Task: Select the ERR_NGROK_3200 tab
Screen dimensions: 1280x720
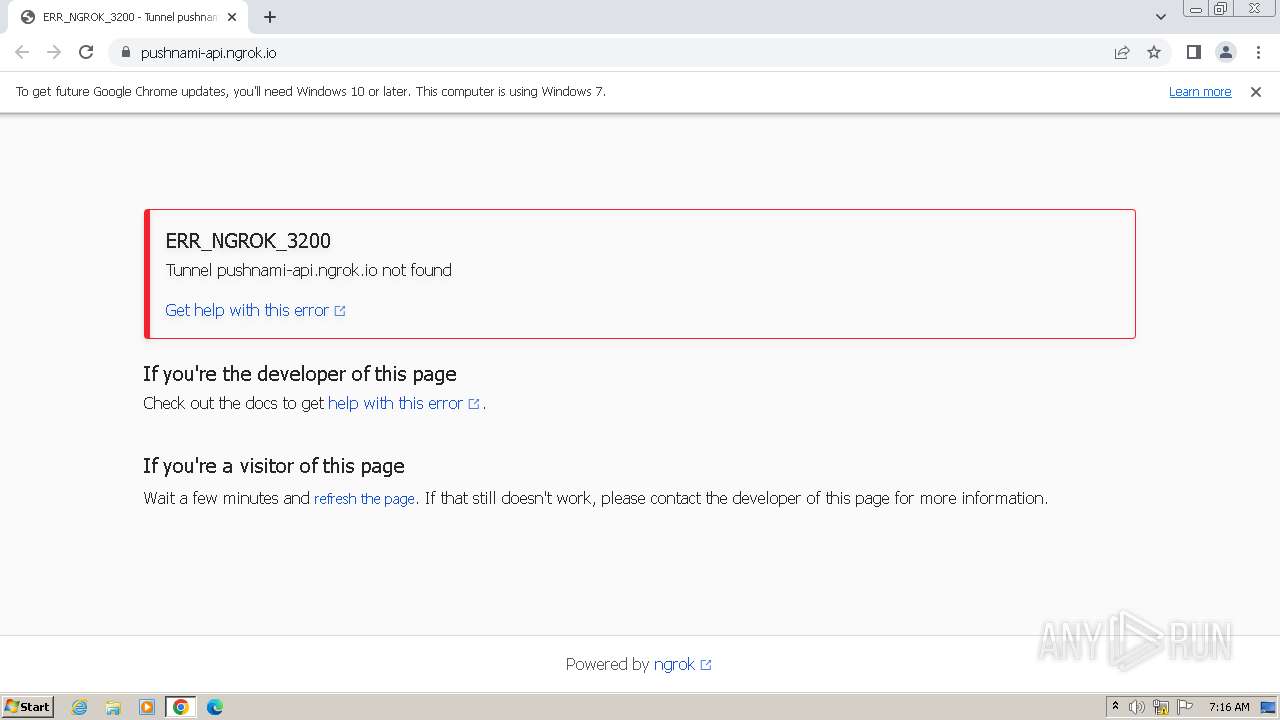Action: tap(126, 17)
